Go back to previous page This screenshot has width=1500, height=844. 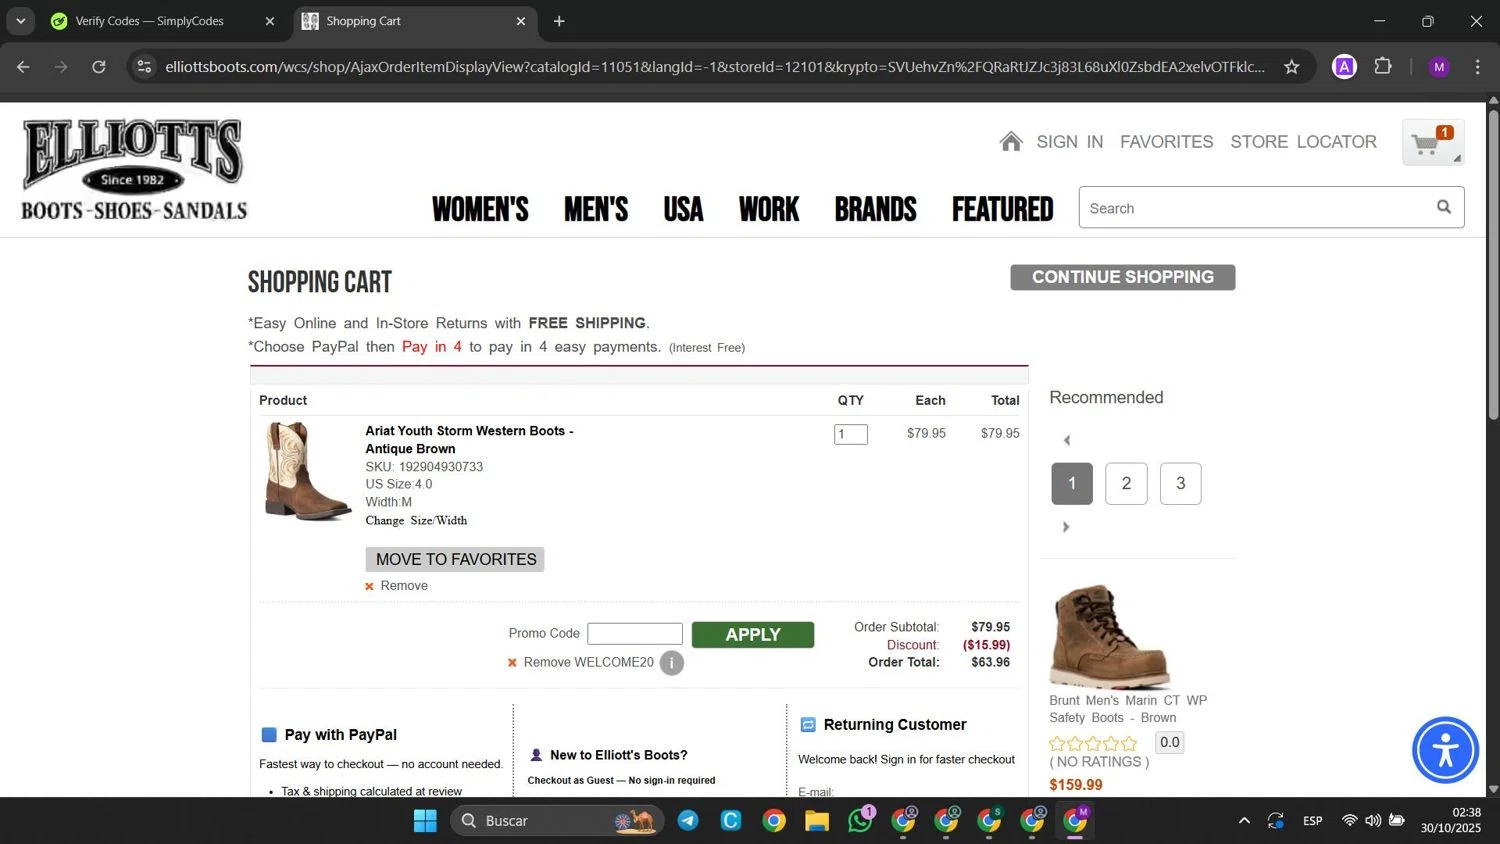[x=24, y=67]
